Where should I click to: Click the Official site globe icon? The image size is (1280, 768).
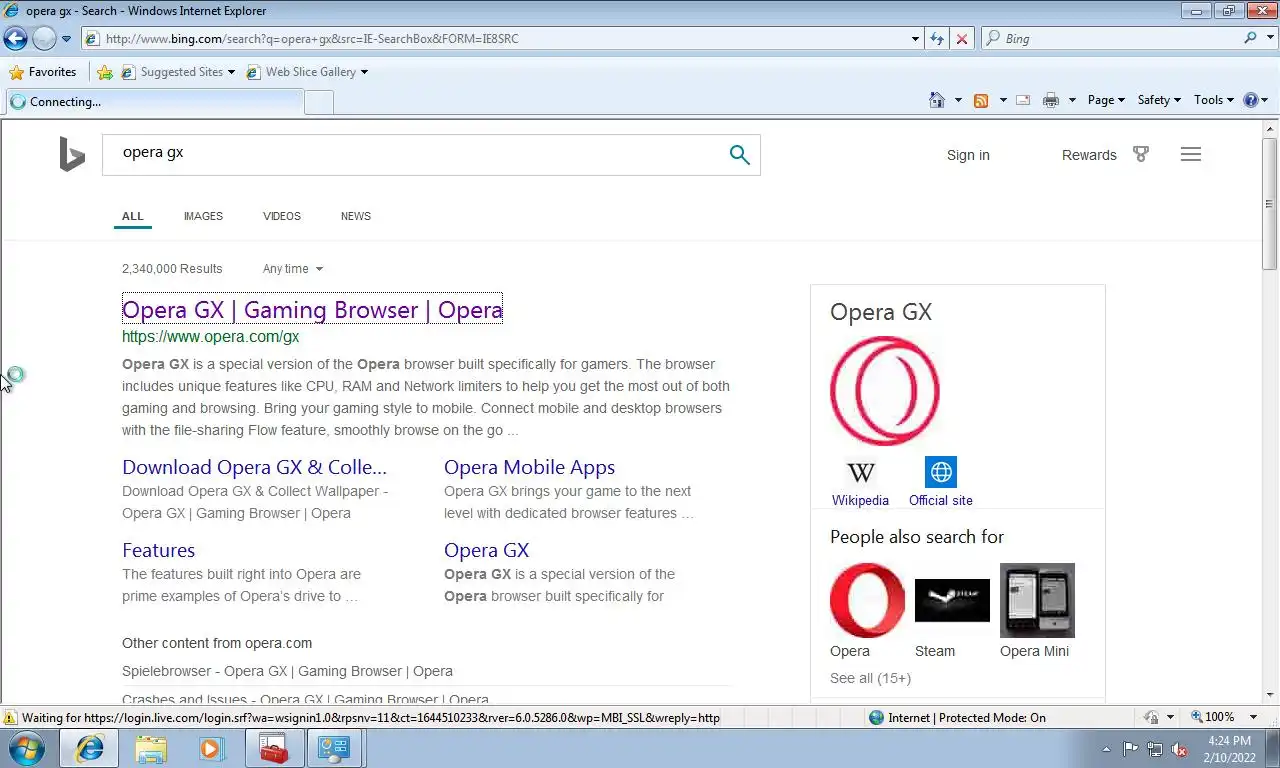coord(941,472)
